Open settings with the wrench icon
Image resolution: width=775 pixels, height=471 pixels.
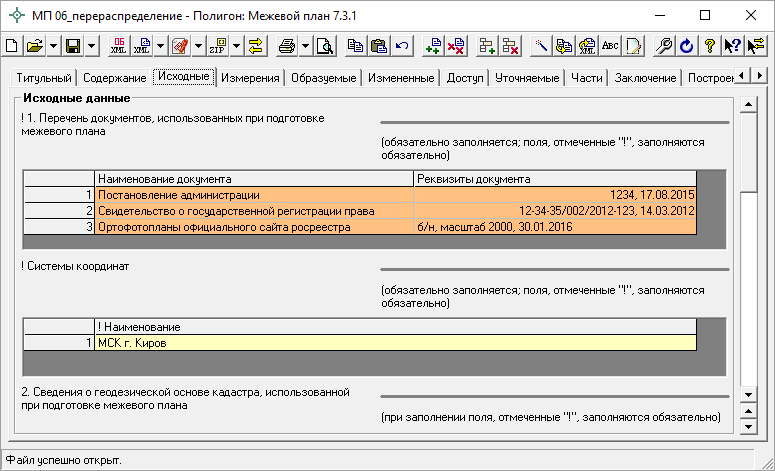664,46
